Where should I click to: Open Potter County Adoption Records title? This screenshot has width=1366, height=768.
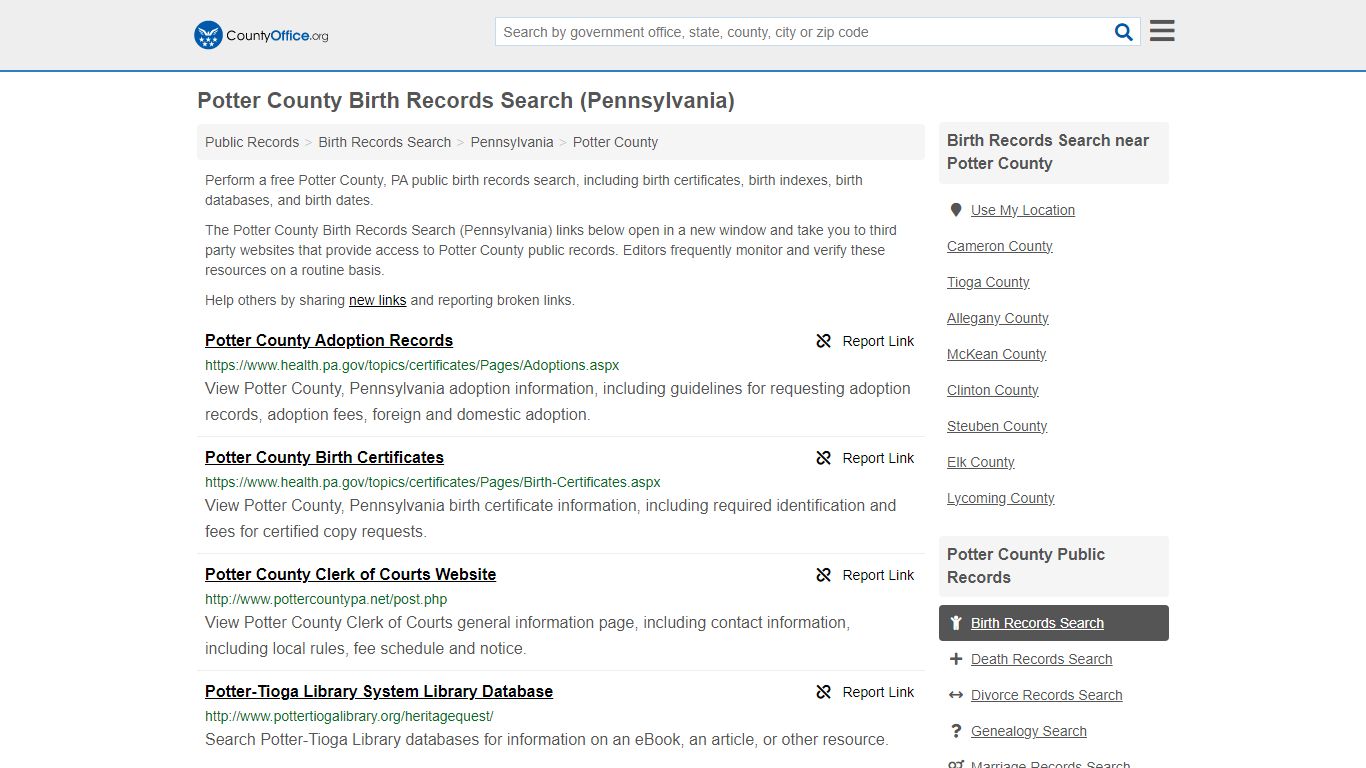(x=329, y=340)
